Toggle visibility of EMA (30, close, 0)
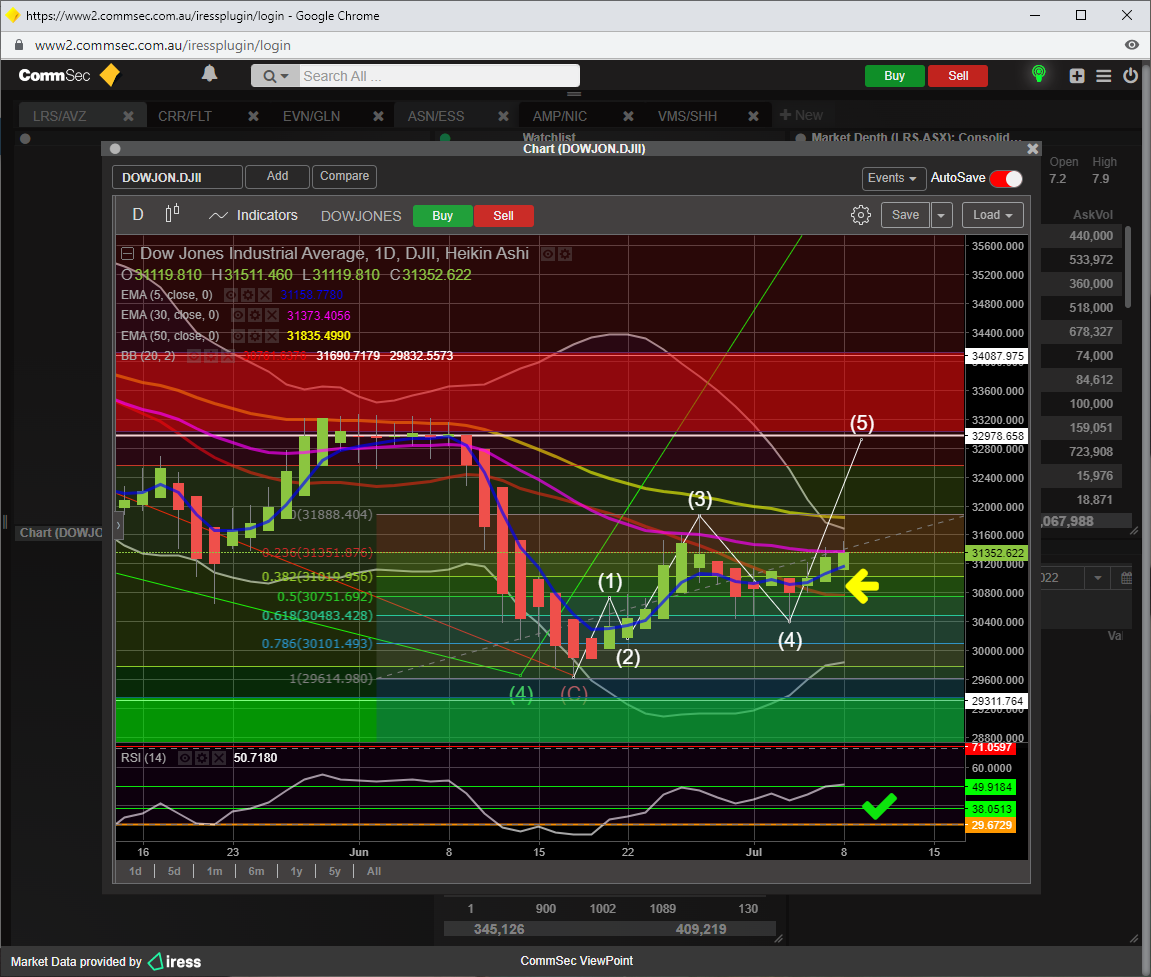The width and height of the screenshot is (1151, 977). tap(238, 315)
